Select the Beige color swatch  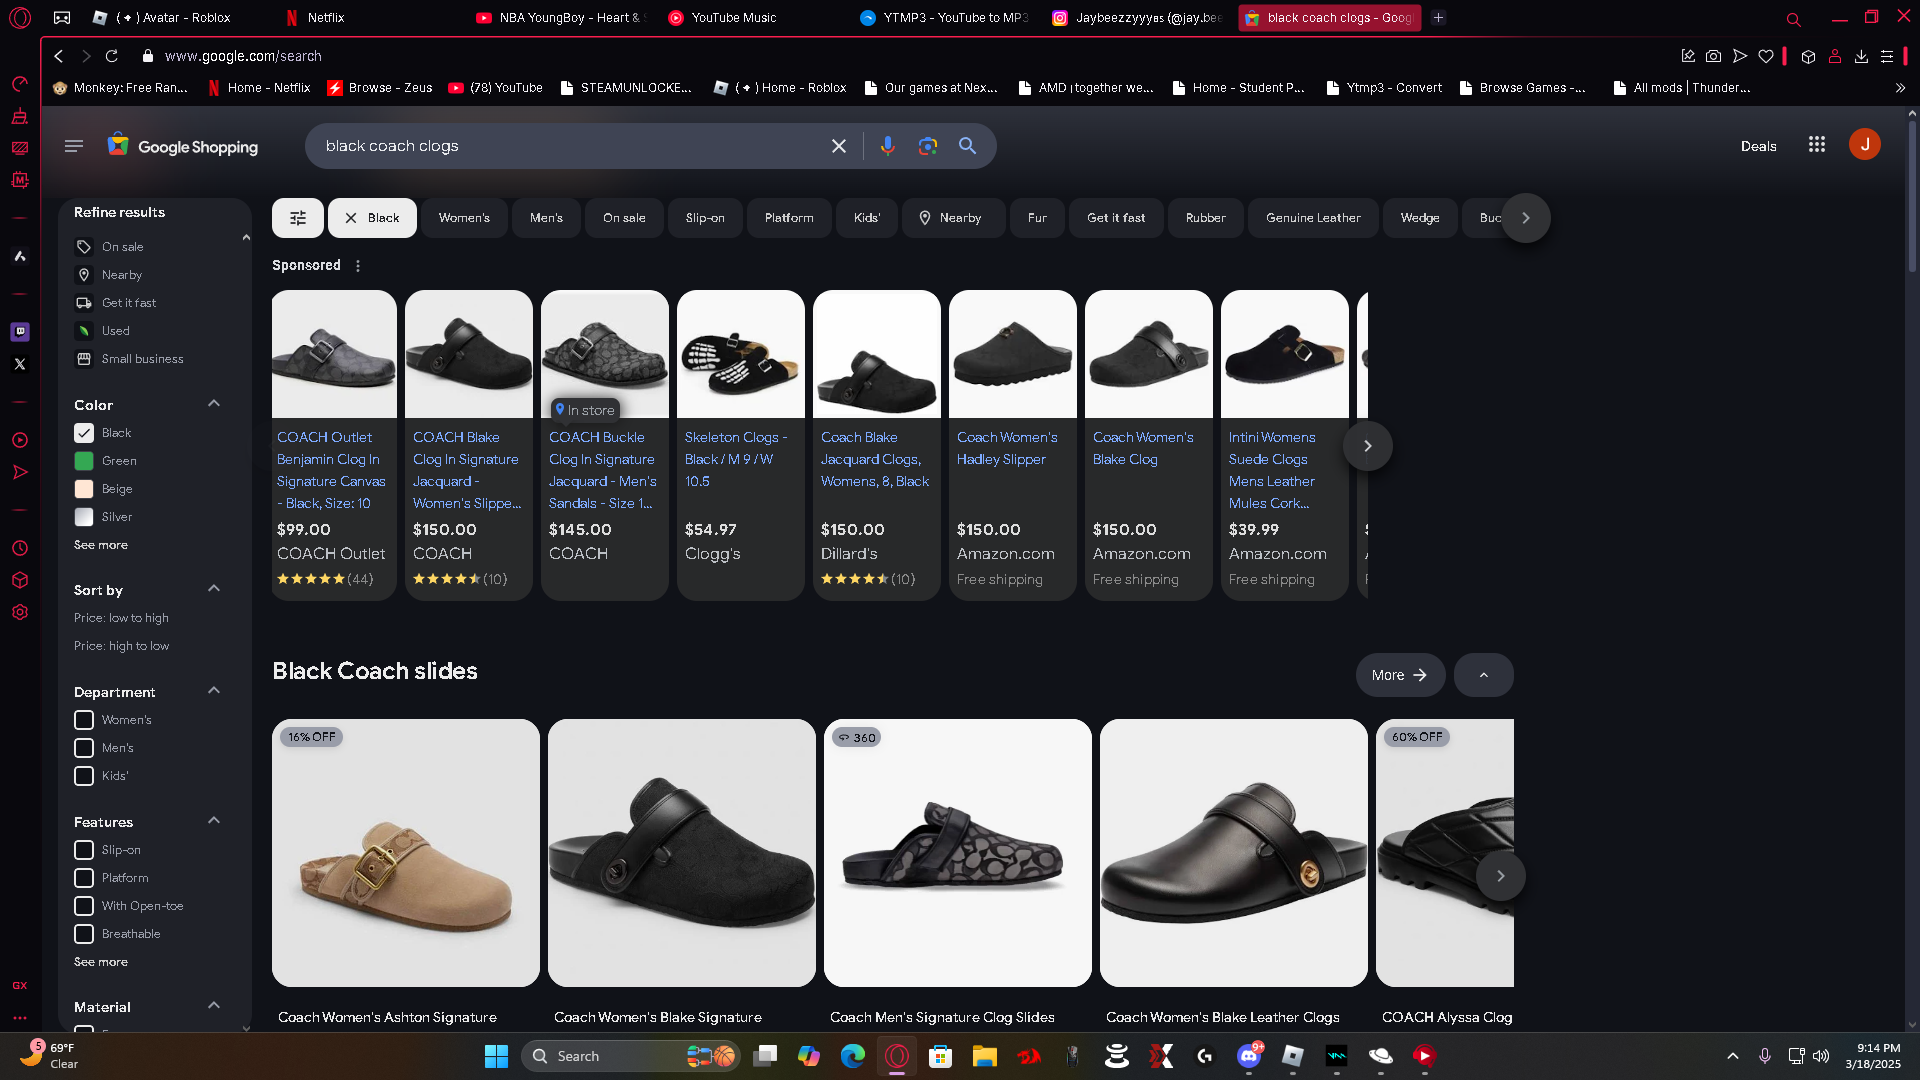point(84,489)
